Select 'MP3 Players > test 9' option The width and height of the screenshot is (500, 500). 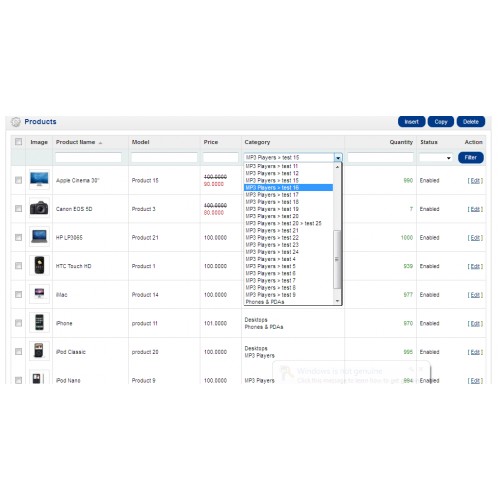point(288,295)
